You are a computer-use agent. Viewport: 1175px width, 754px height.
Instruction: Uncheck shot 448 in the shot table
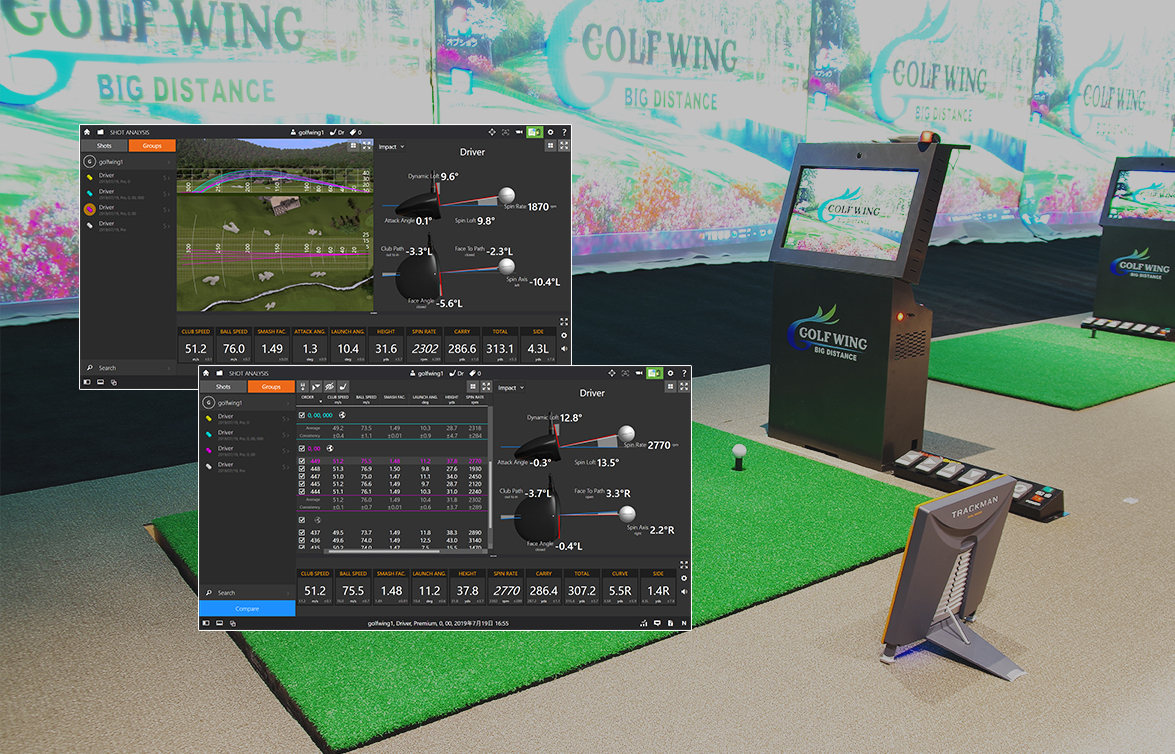[x=301, y=469]
